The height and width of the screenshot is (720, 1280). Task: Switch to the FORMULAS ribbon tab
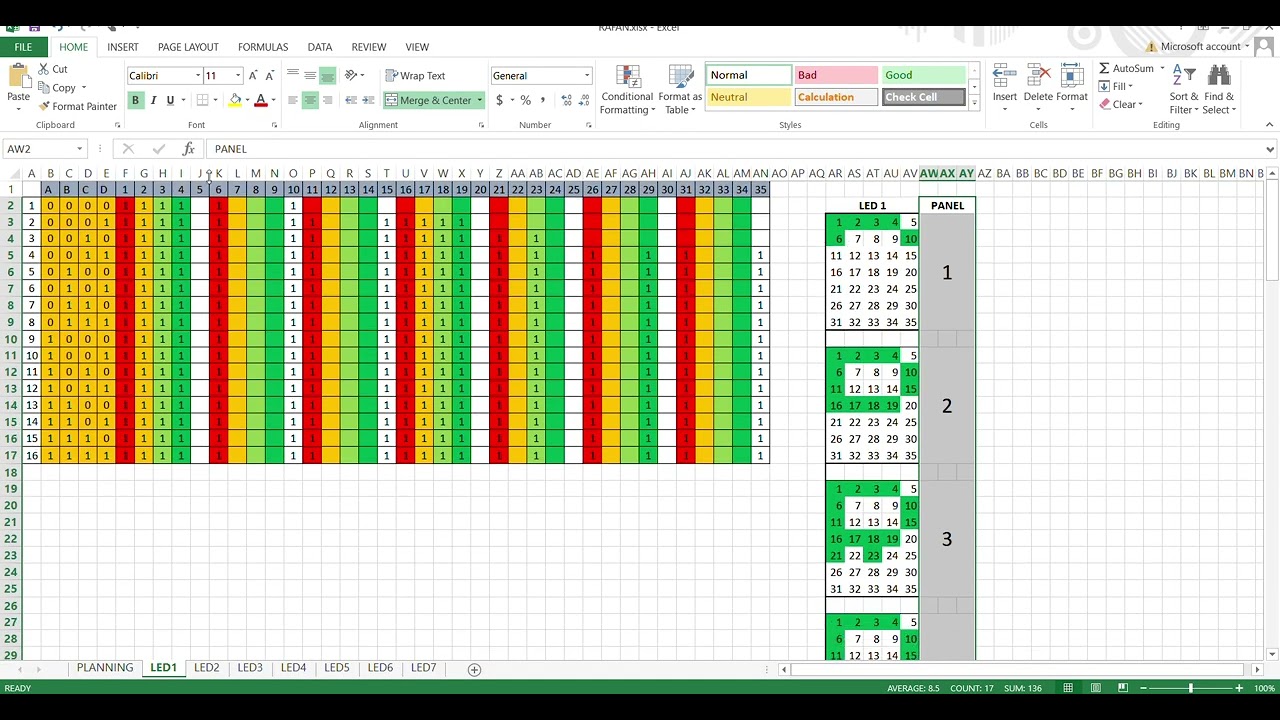(263, 47)
